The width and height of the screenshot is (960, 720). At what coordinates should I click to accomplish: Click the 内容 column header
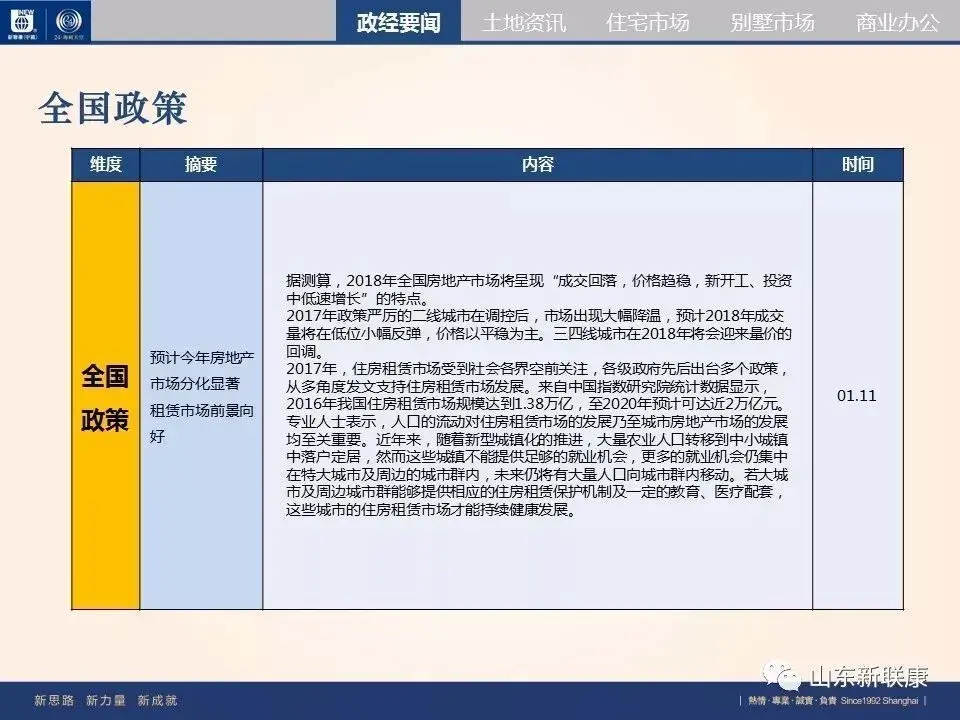(x=538, y=164)
